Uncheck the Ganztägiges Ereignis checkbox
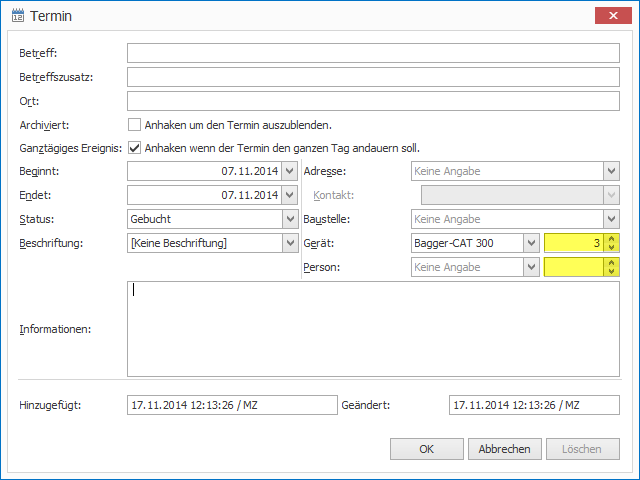Screen dimensions: 640x480 tap(134, 148)
